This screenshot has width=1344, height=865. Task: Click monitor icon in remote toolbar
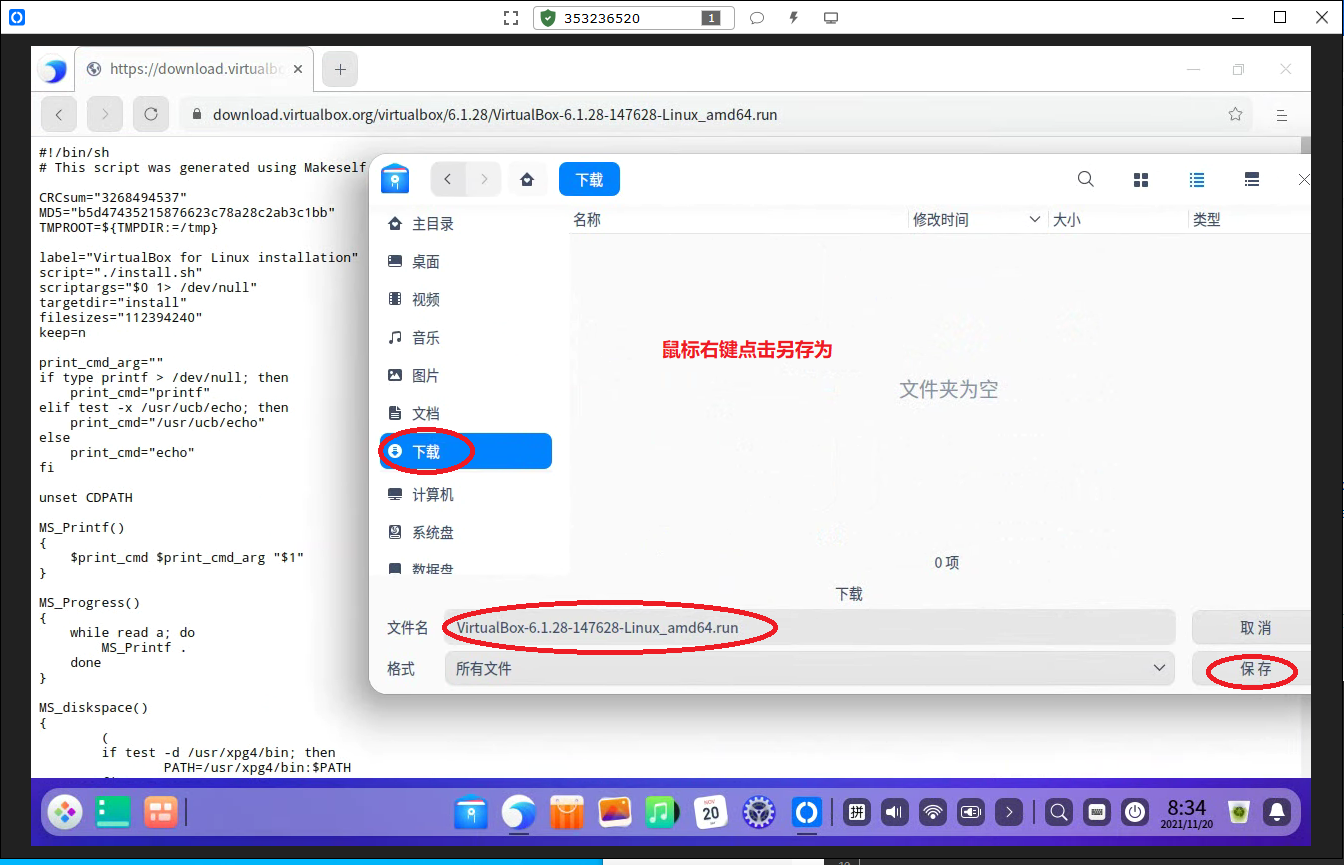[x=830, y=18]
